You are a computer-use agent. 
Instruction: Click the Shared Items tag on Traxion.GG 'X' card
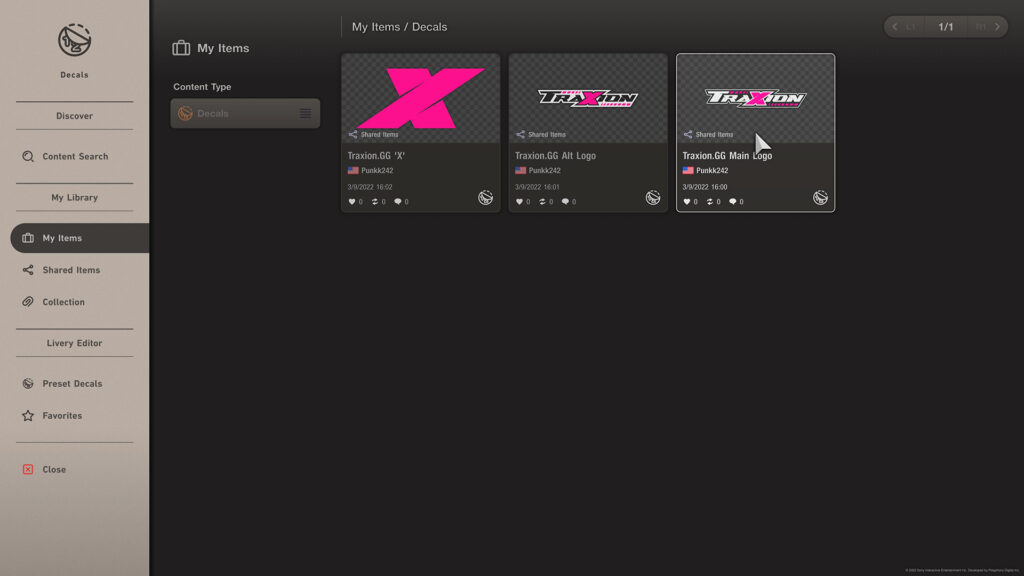point(374,135)
